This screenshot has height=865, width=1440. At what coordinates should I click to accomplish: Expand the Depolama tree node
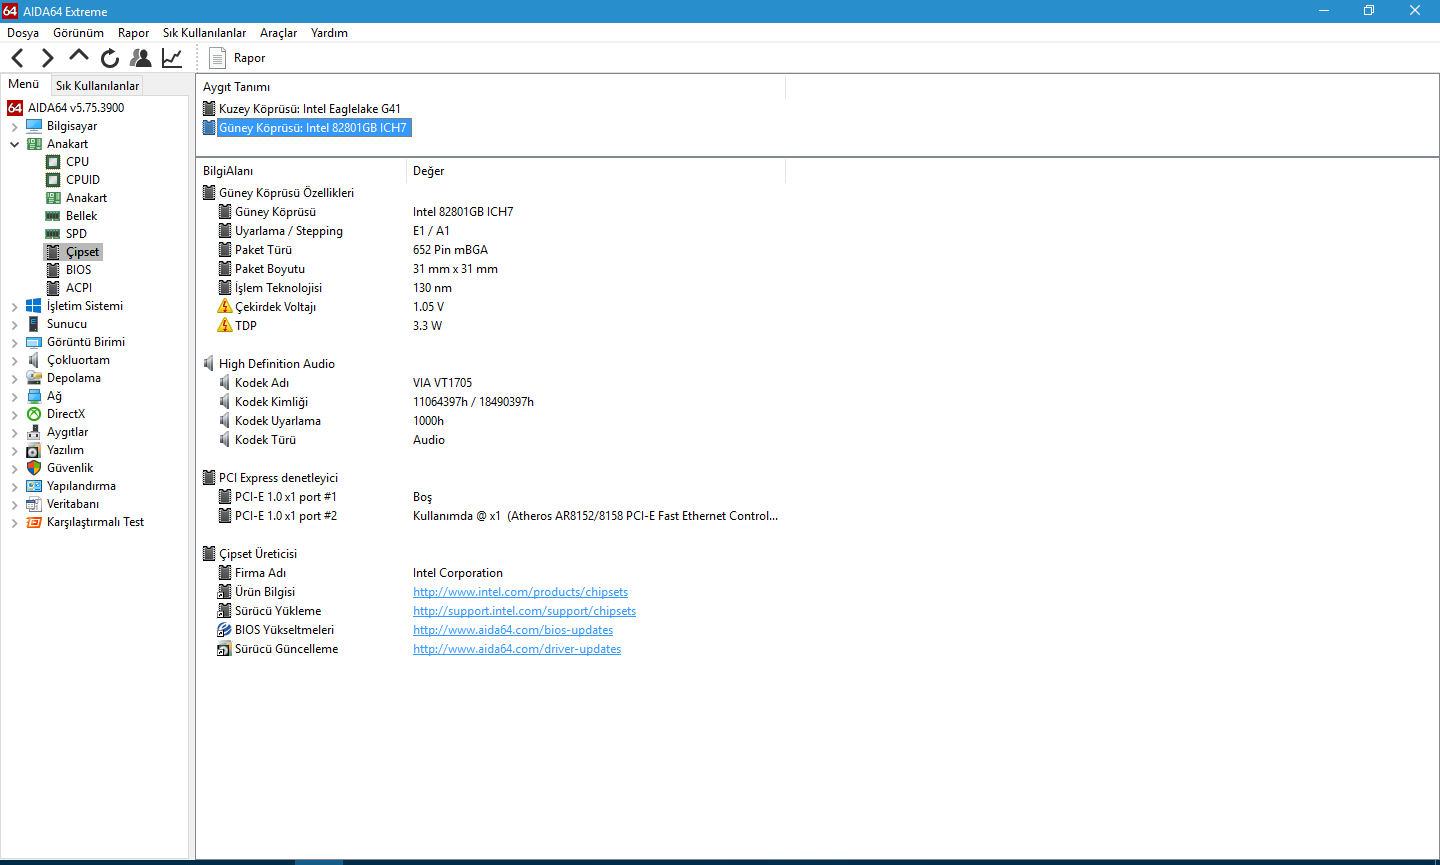coord(14,379)
